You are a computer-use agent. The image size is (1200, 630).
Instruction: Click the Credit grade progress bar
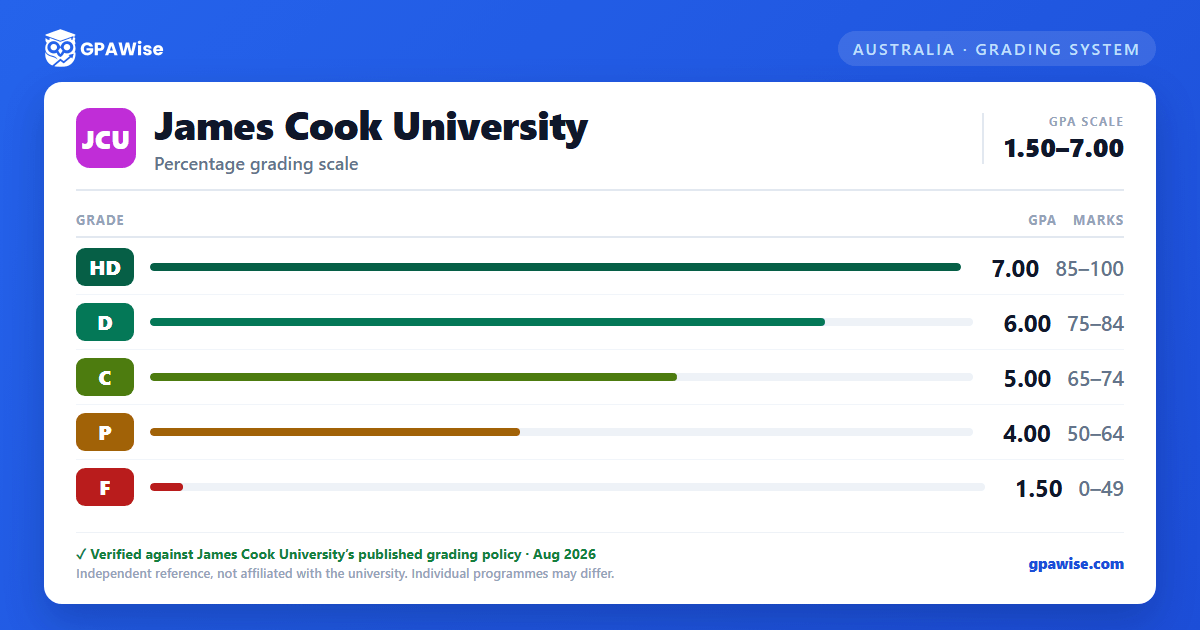pyautogui.click(x=413, y=377)
